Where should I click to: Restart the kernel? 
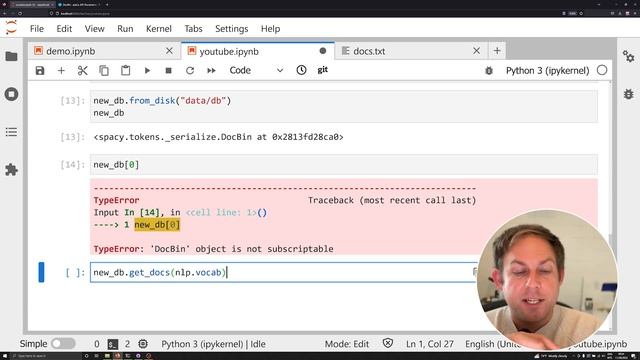[190, 71]
